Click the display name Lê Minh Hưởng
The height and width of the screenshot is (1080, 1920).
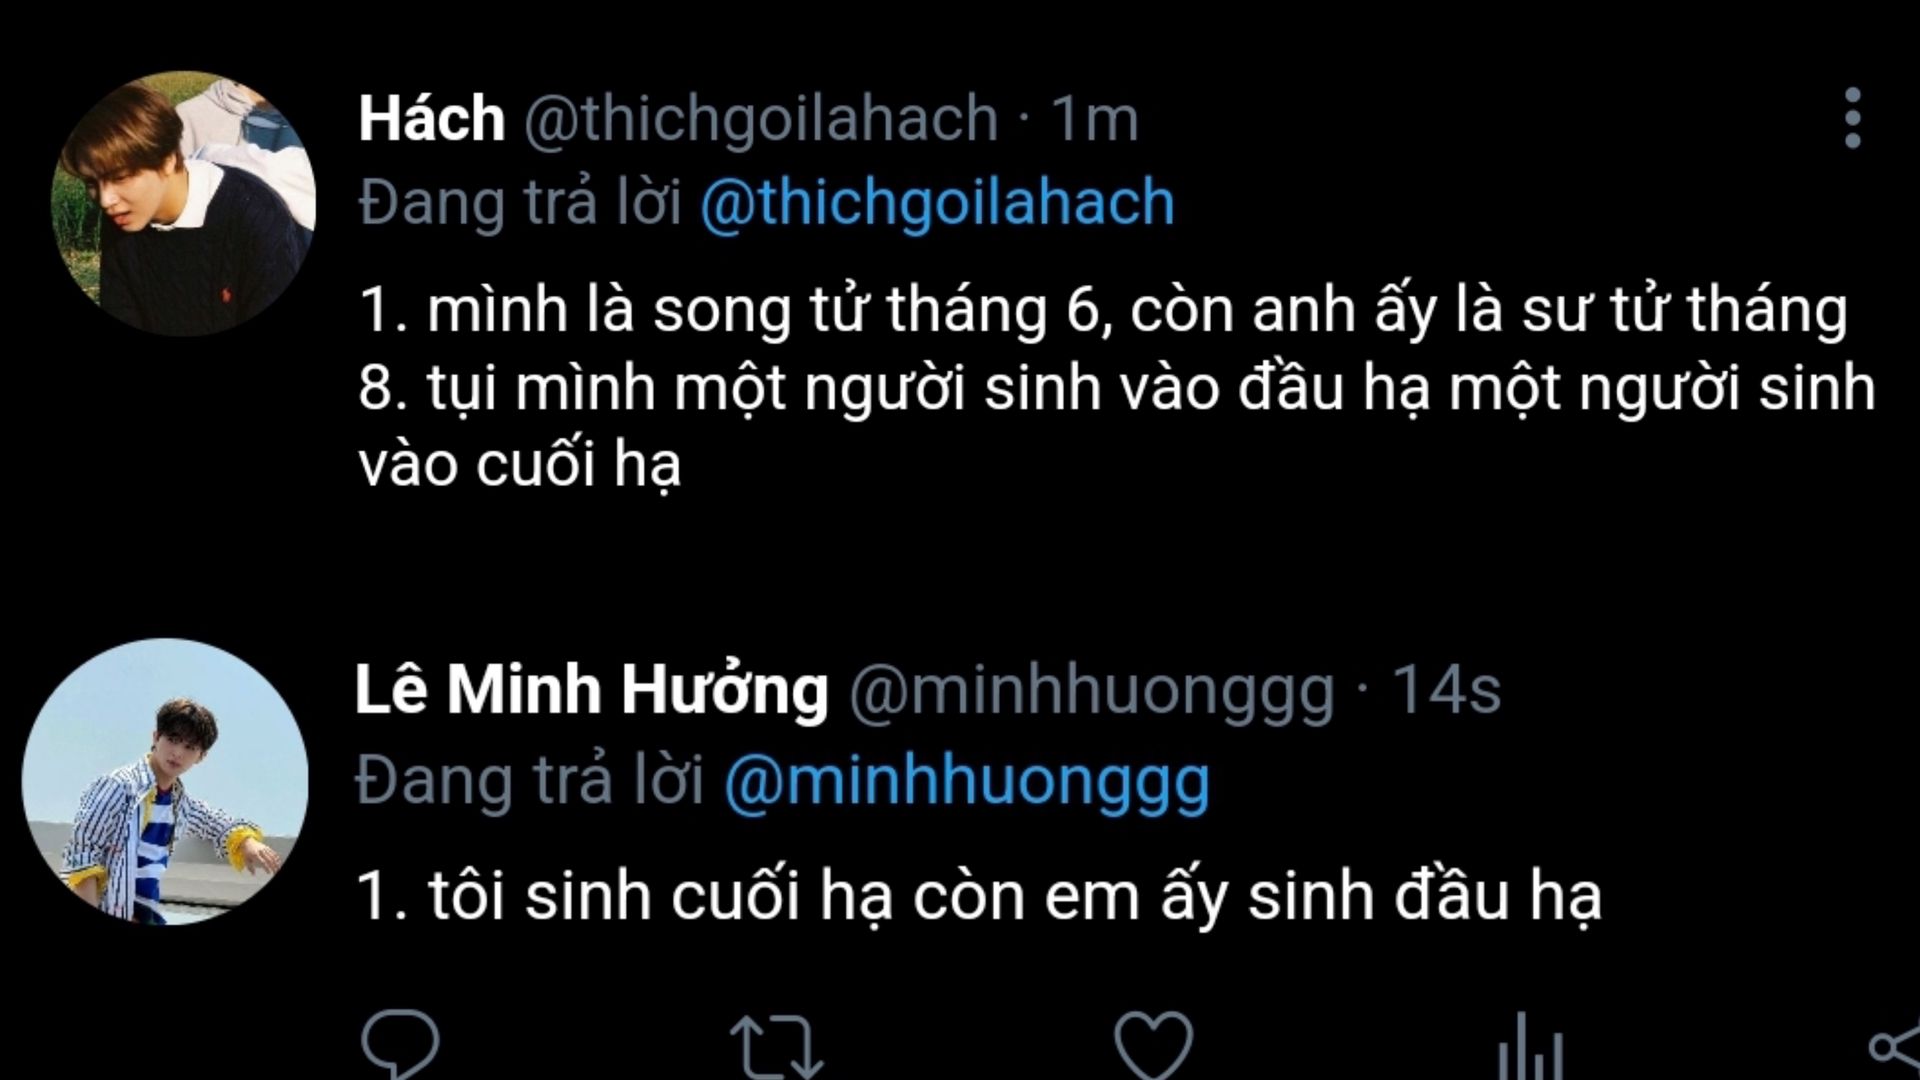point(592,690)
